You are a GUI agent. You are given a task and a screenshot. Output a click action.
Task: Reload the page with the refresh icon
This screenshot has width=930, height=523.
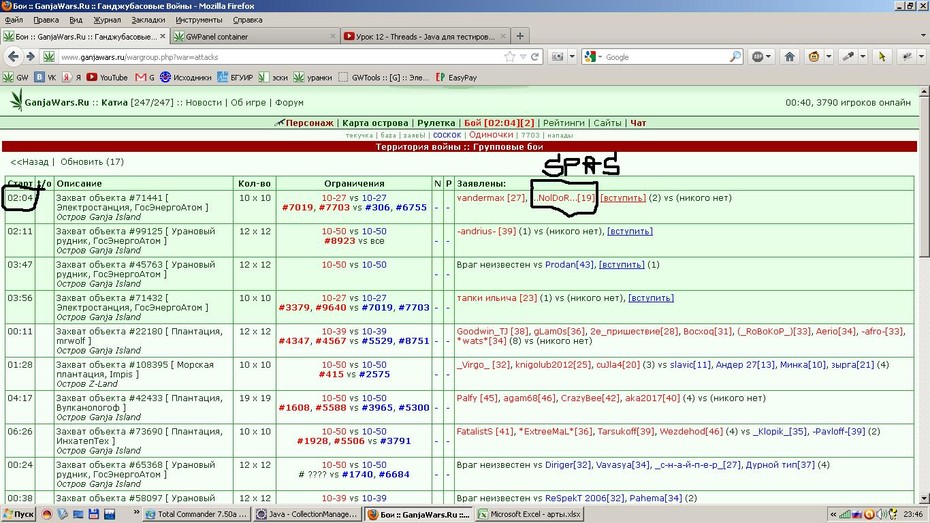[x=535, y=57]
